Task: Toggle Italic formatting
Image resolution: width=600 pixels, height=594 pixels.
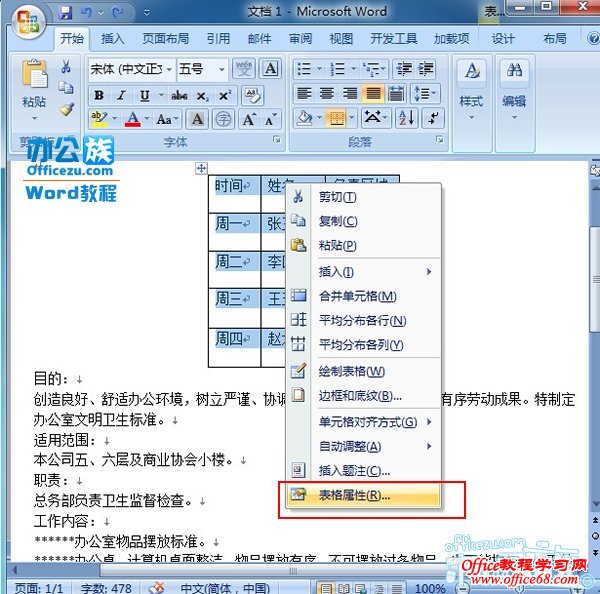Action: coord(122,95)
